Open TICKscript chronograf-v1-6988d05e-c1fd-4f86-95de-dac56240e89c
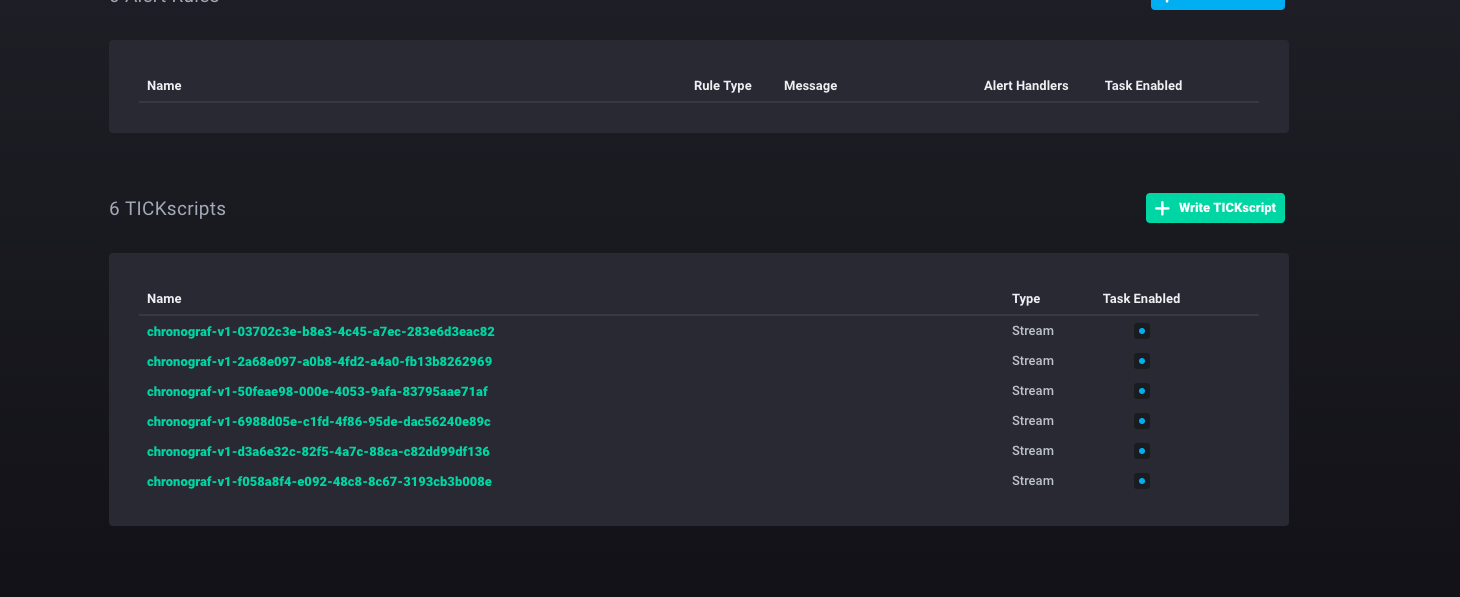 [319, 421]
